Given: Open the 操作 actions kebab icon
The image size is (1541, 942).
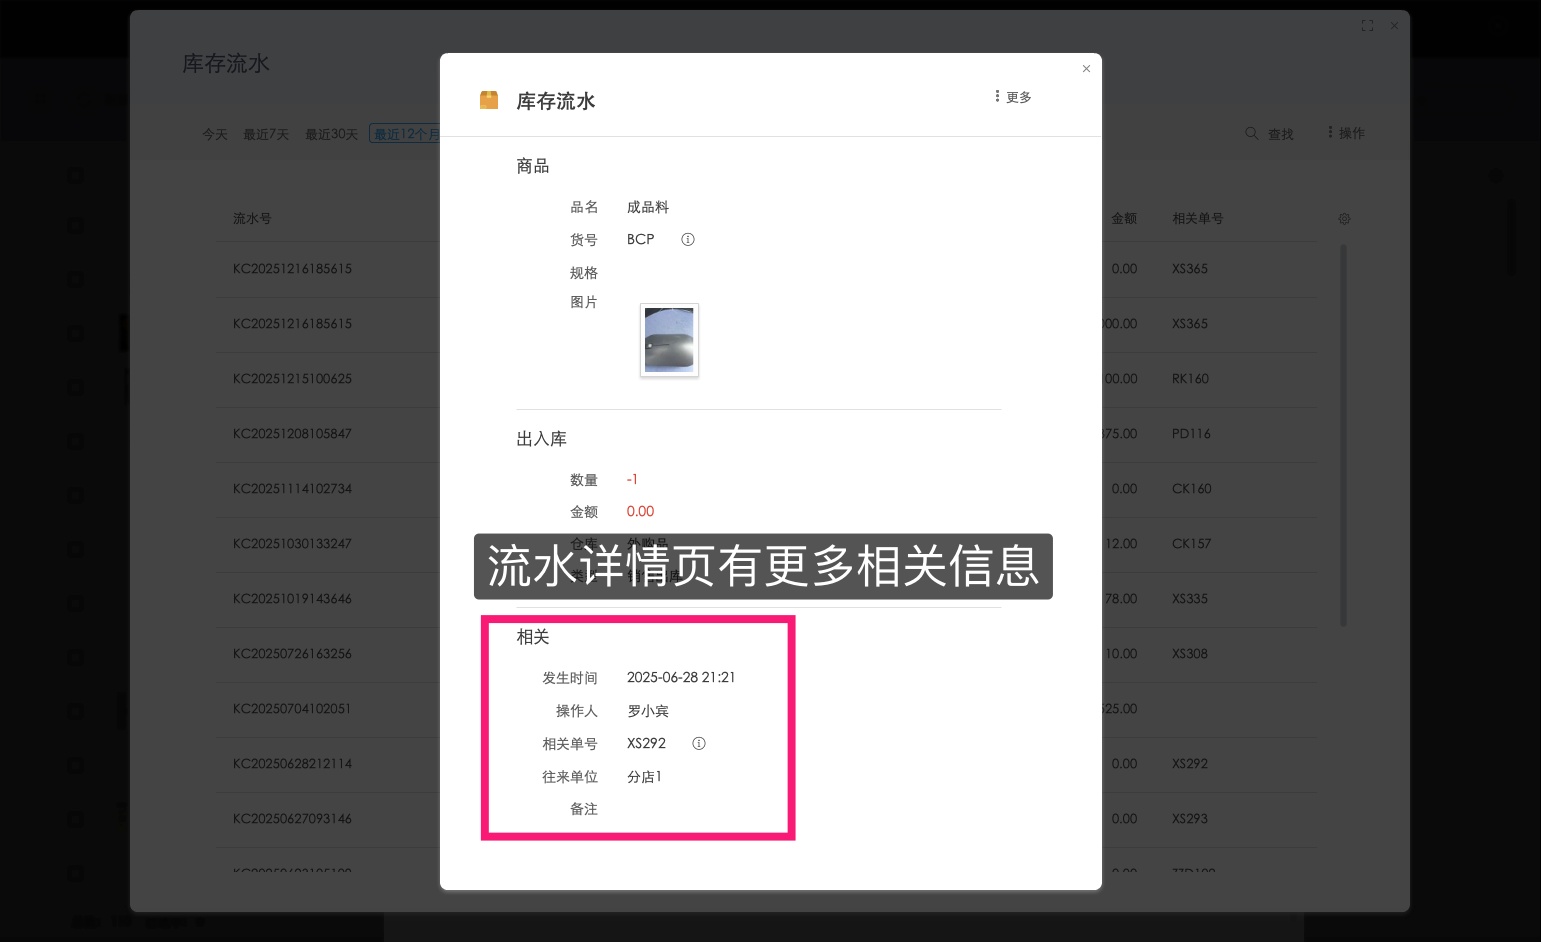Looking at the screenshot, I should pyautogui.click(x=1330, y=132).
